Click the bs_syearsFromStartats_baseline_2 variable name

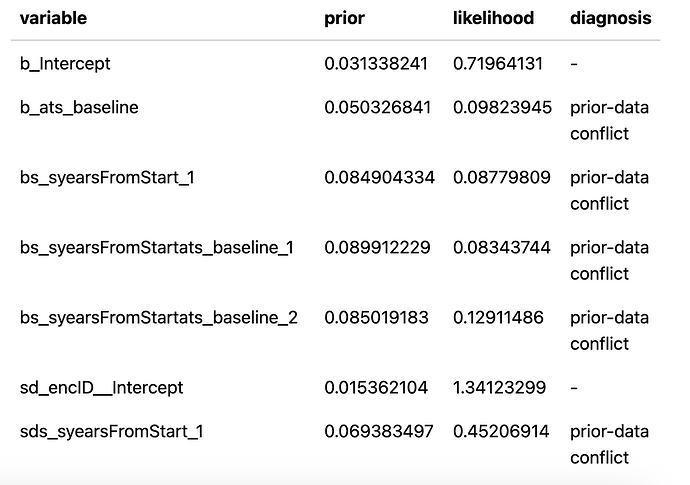click(158, 318)
